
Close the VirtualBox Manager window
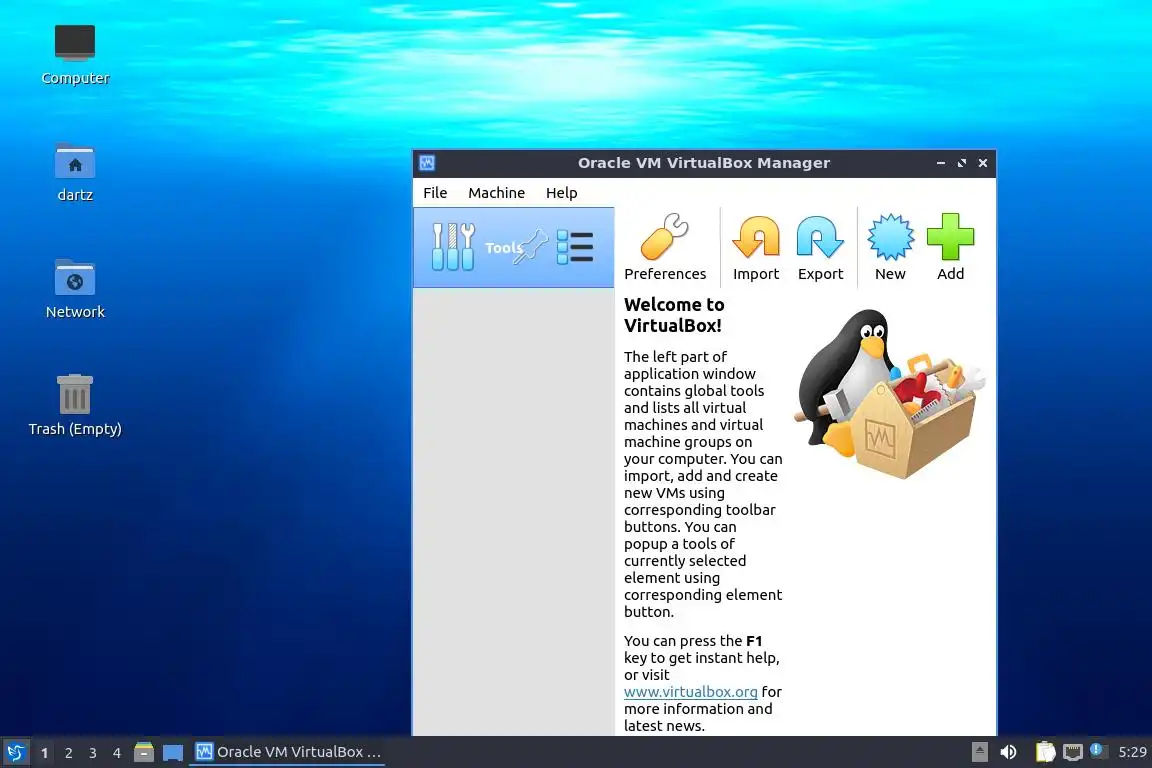[982, 163]
